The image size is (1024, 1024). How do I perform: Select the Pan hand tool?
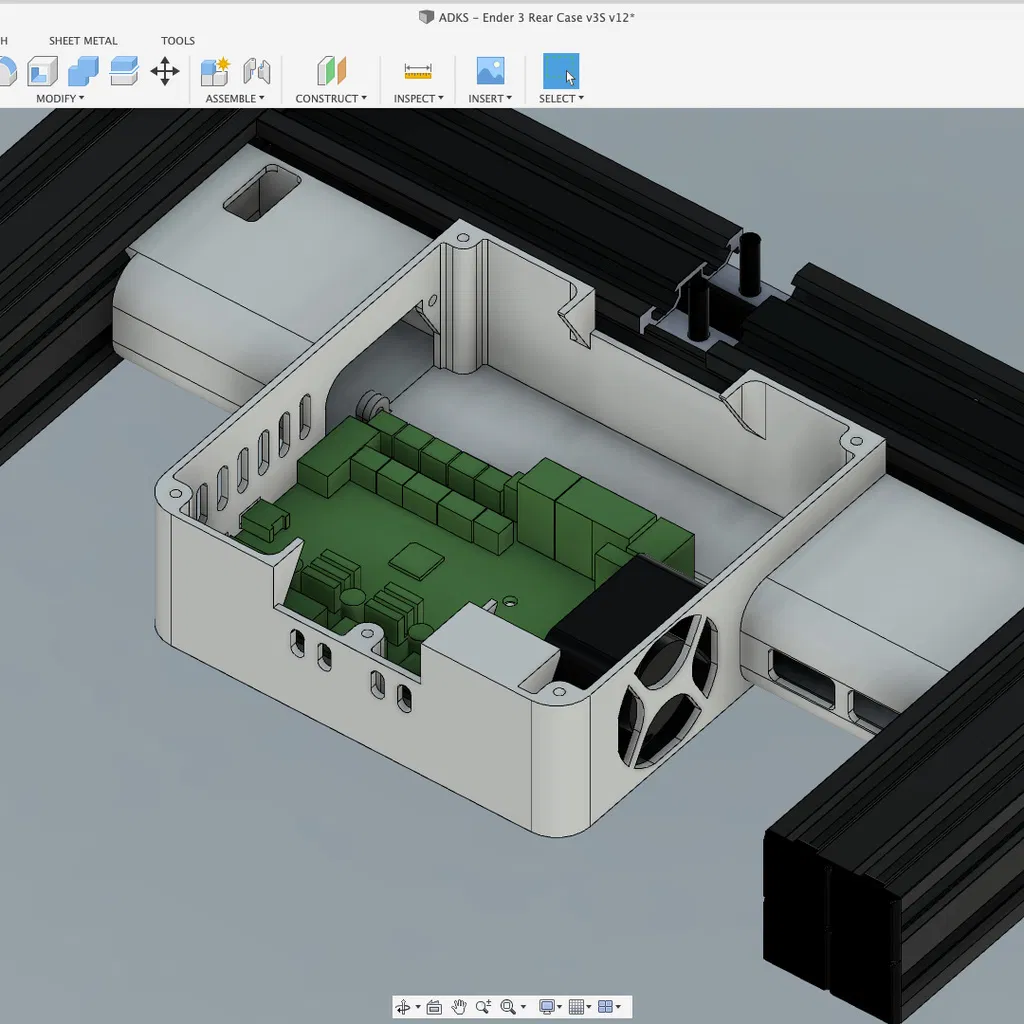point(459,1007)
